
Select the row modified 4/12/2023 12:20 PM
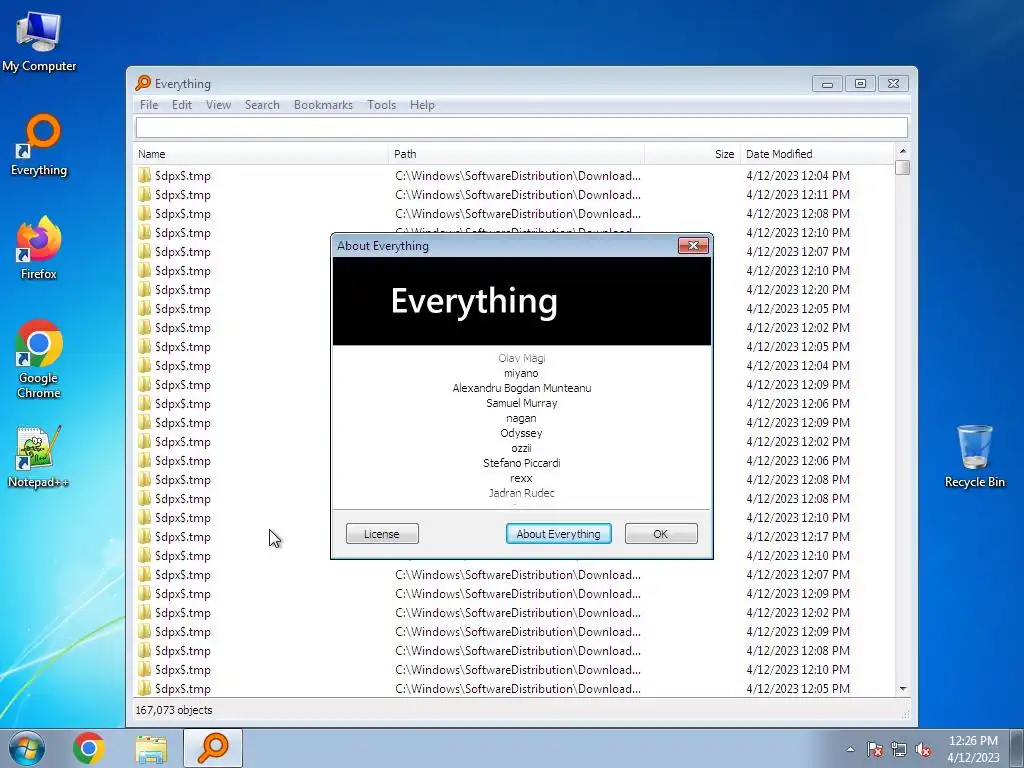click(x=514, y=289)
